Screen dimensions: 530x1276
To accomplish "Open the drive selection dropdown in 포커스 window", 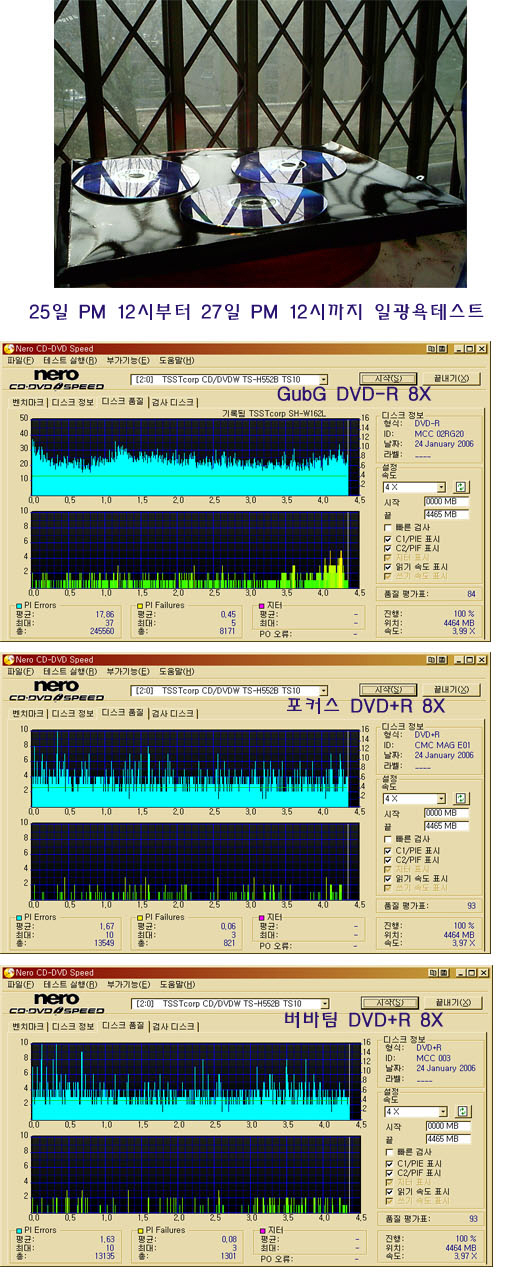I will (323, 692).
